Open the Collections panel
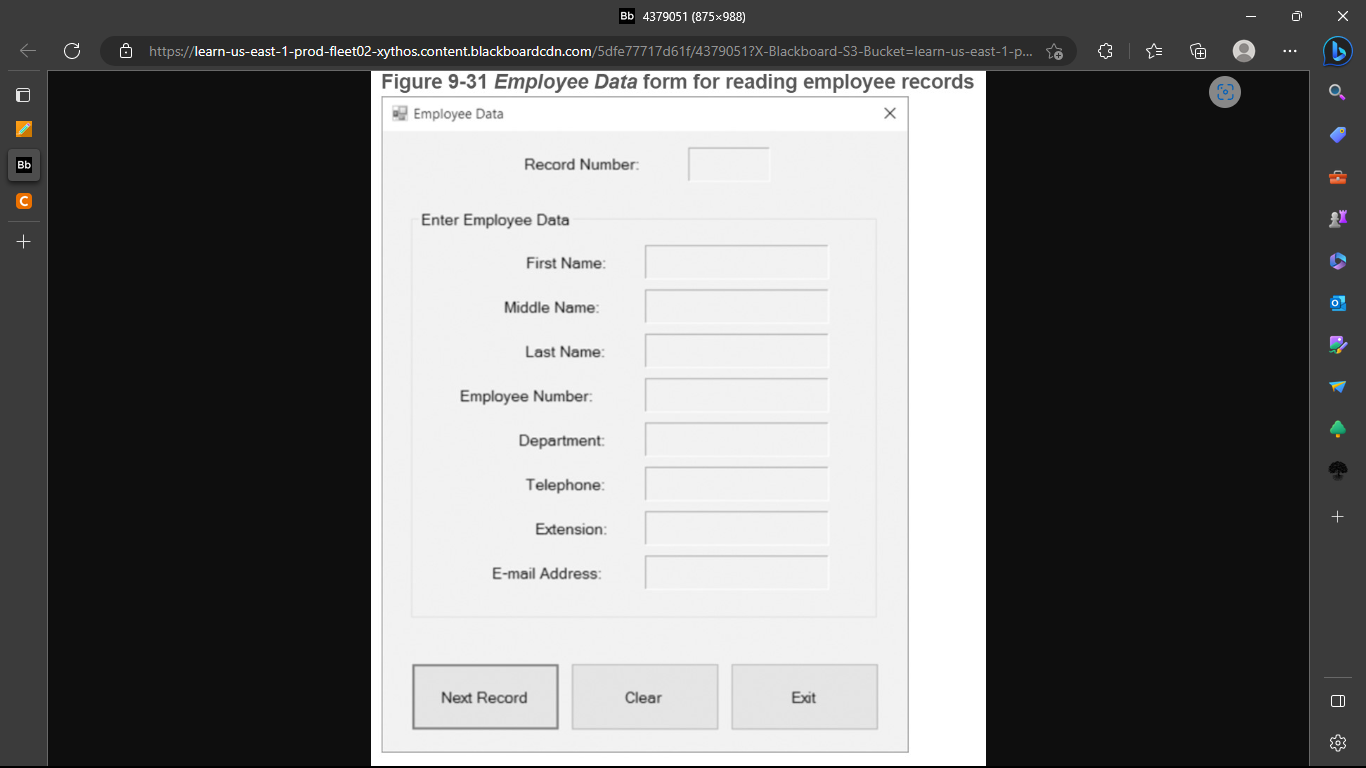This screenshot has width=1366, height=768. point(1197,51)
